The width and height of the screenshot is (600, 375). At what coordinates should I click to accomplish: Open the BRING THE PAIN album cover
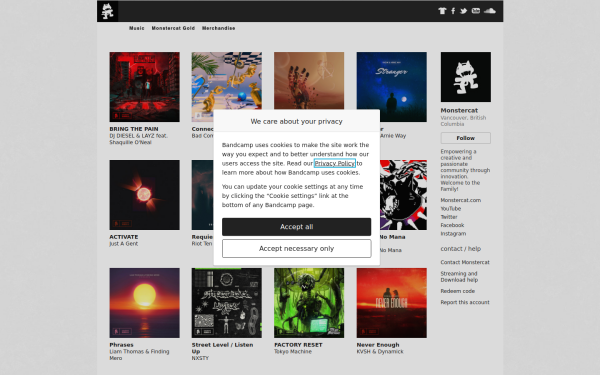click(144, 87)
